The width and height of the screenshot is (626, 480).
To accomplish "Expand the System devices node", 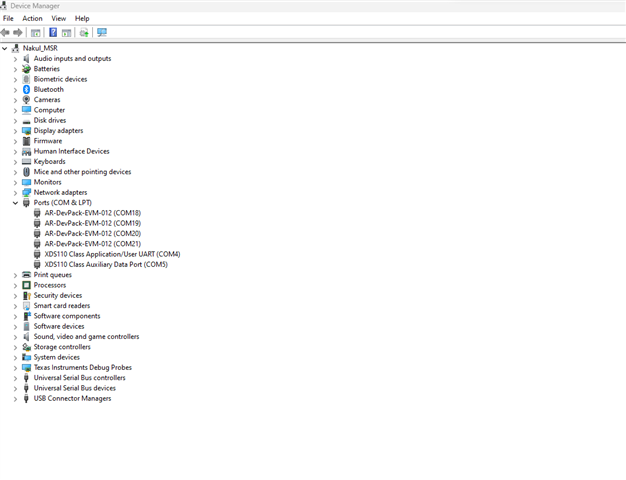I will [15, 357].
